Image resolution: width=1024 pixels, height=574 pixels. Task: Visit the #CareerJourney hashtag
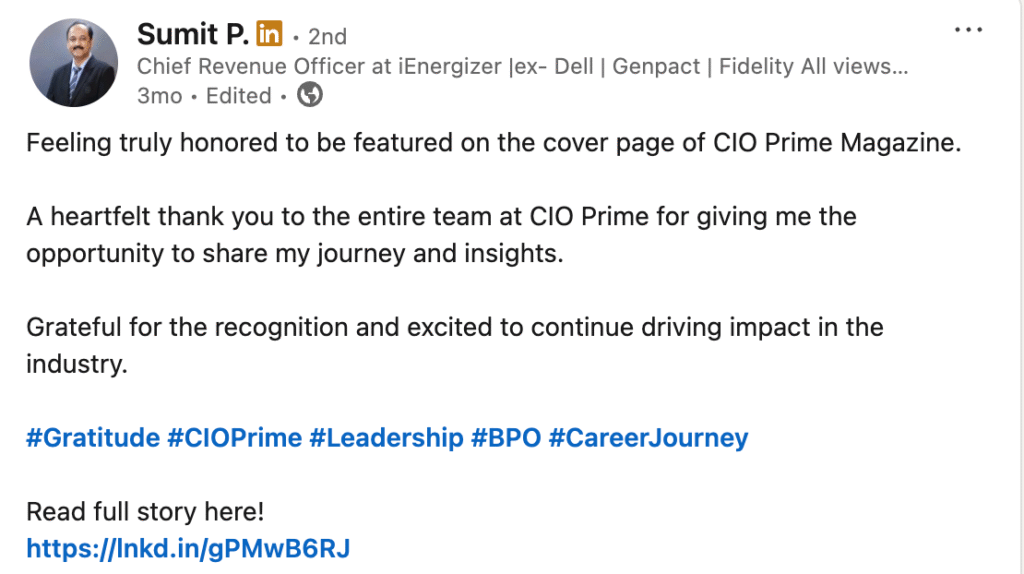click(648, 438)
